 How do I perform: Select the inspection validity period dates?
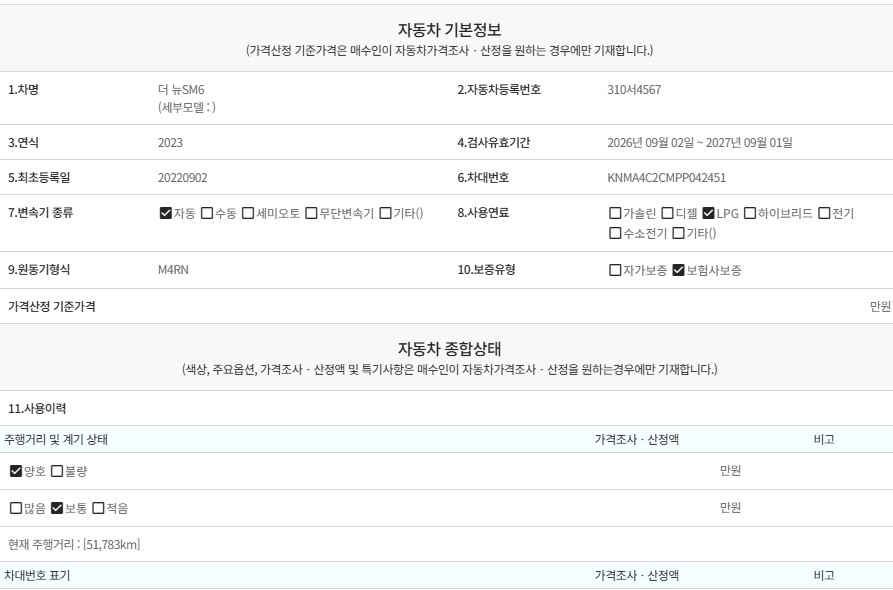point(700,142)
